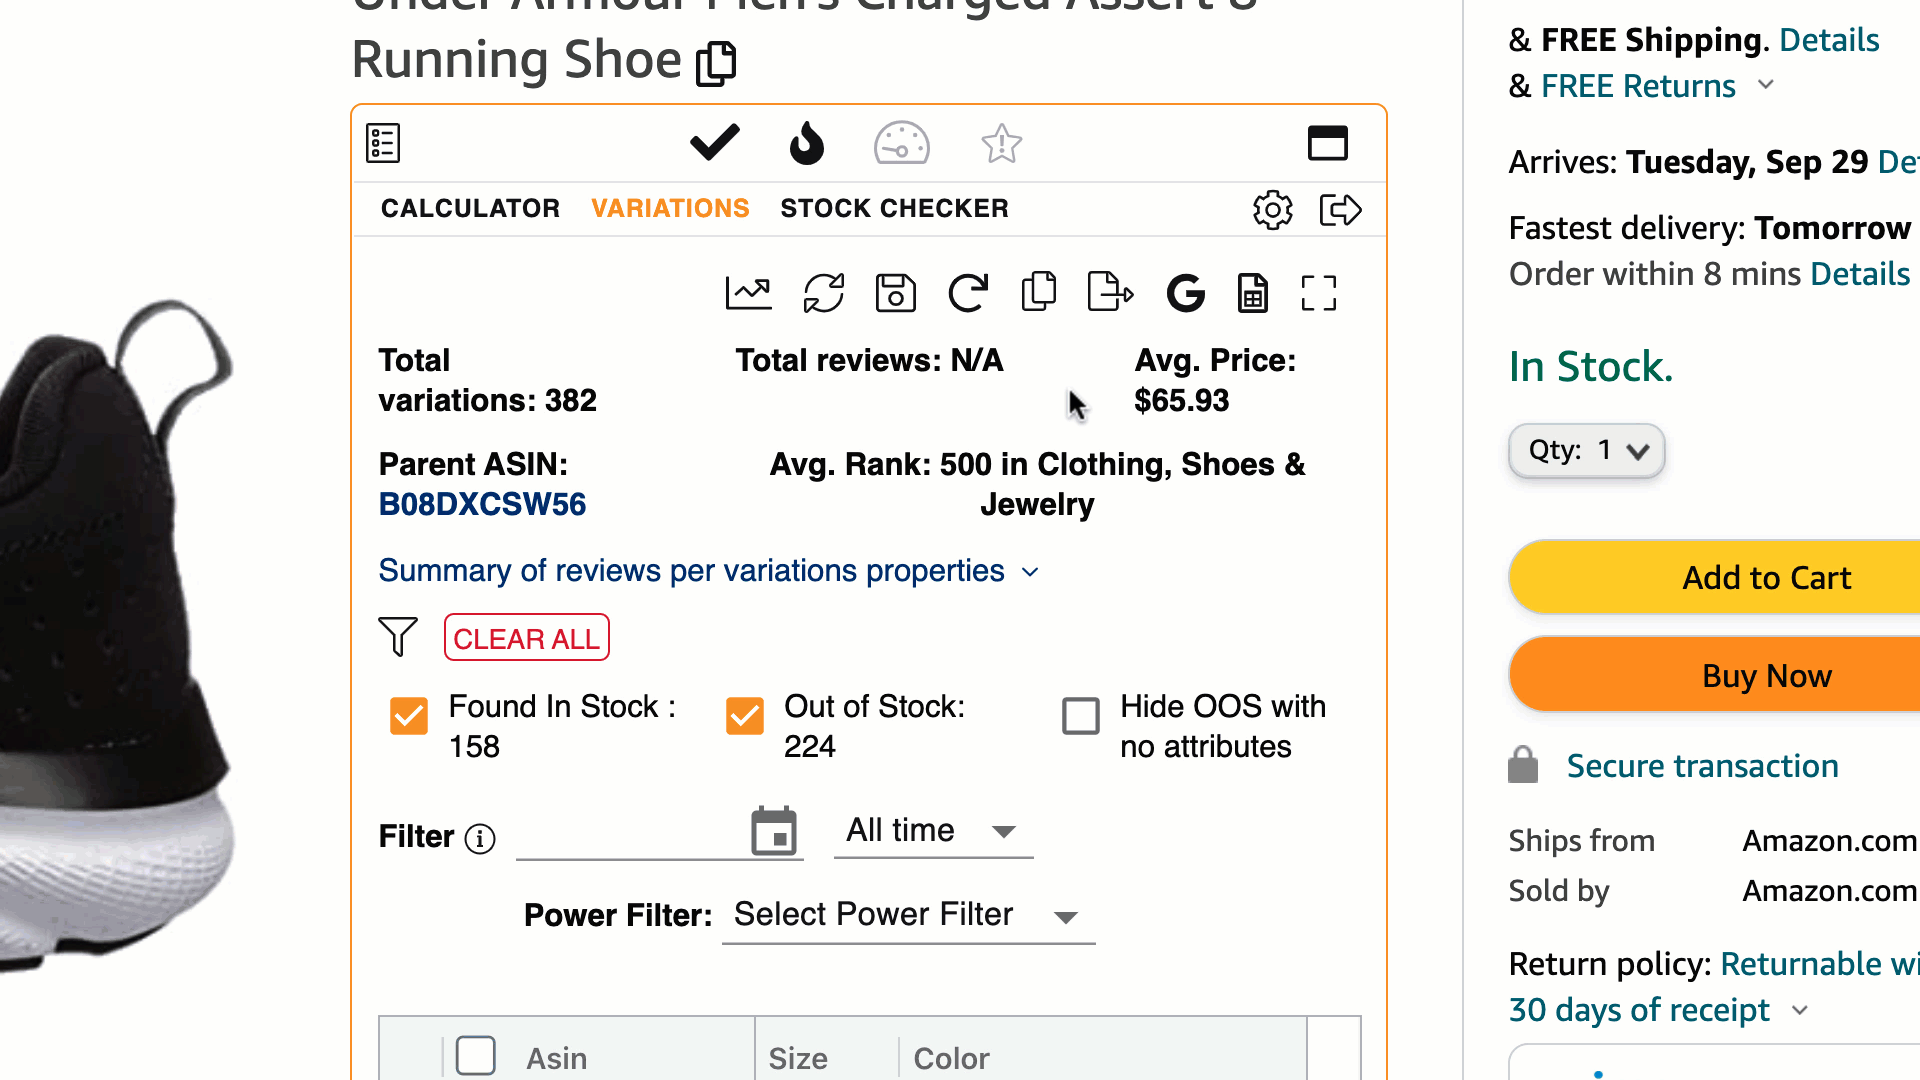The width and height of the screenshot is (1920, 1080).
Task: Sort by Color column header
Action: pyautogui.click(x=951, y=1058)
